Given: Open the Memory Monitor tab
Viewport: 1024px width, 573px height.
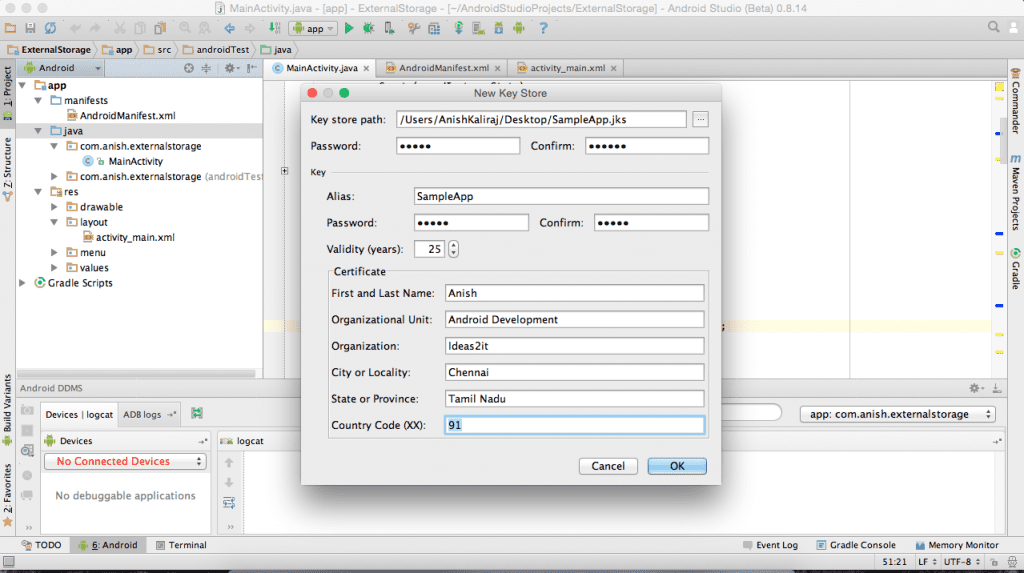Looking at the screenshot, I should coord(957,545).
